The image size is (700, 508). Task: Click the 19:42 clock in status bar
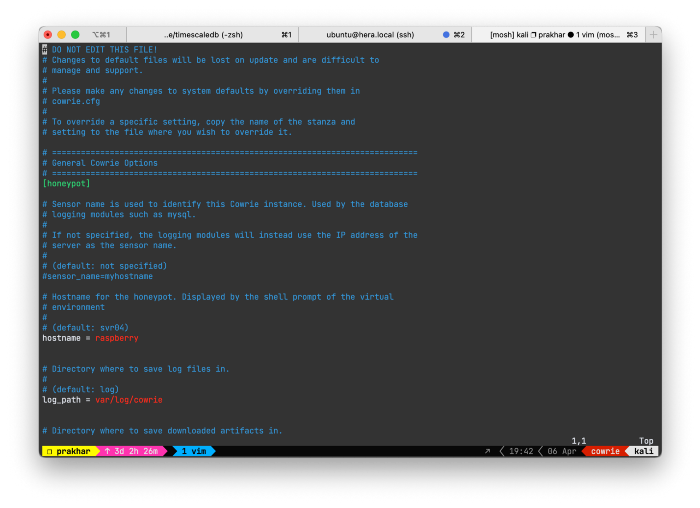pos(521,451)
